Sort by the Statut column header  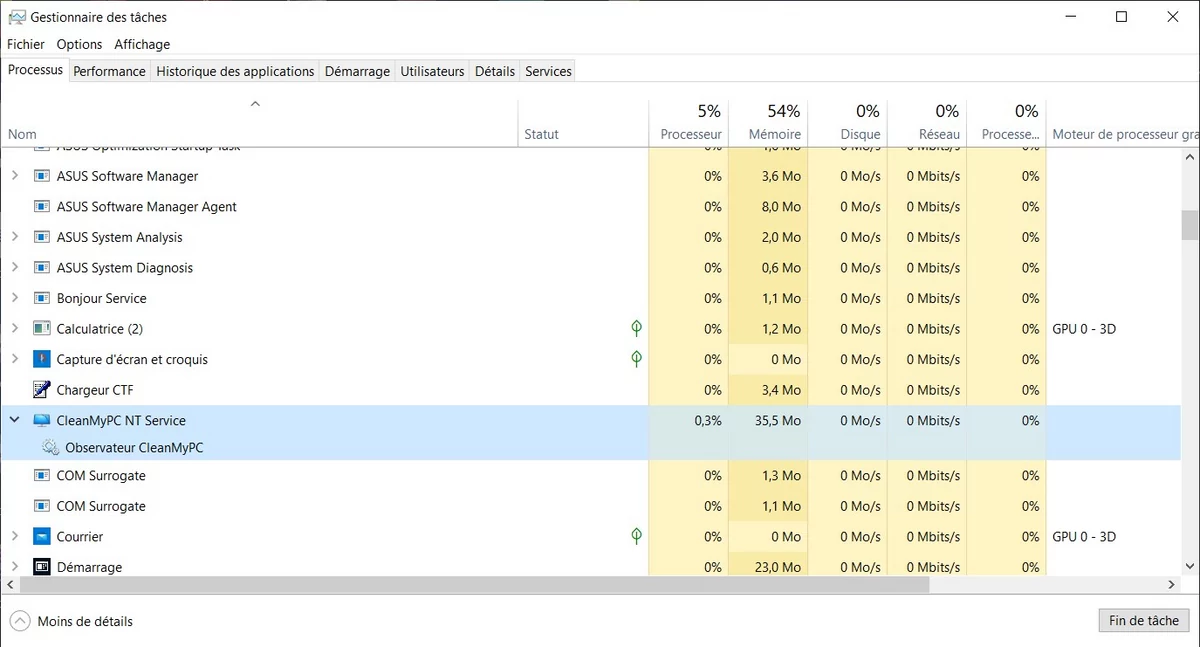583,122
